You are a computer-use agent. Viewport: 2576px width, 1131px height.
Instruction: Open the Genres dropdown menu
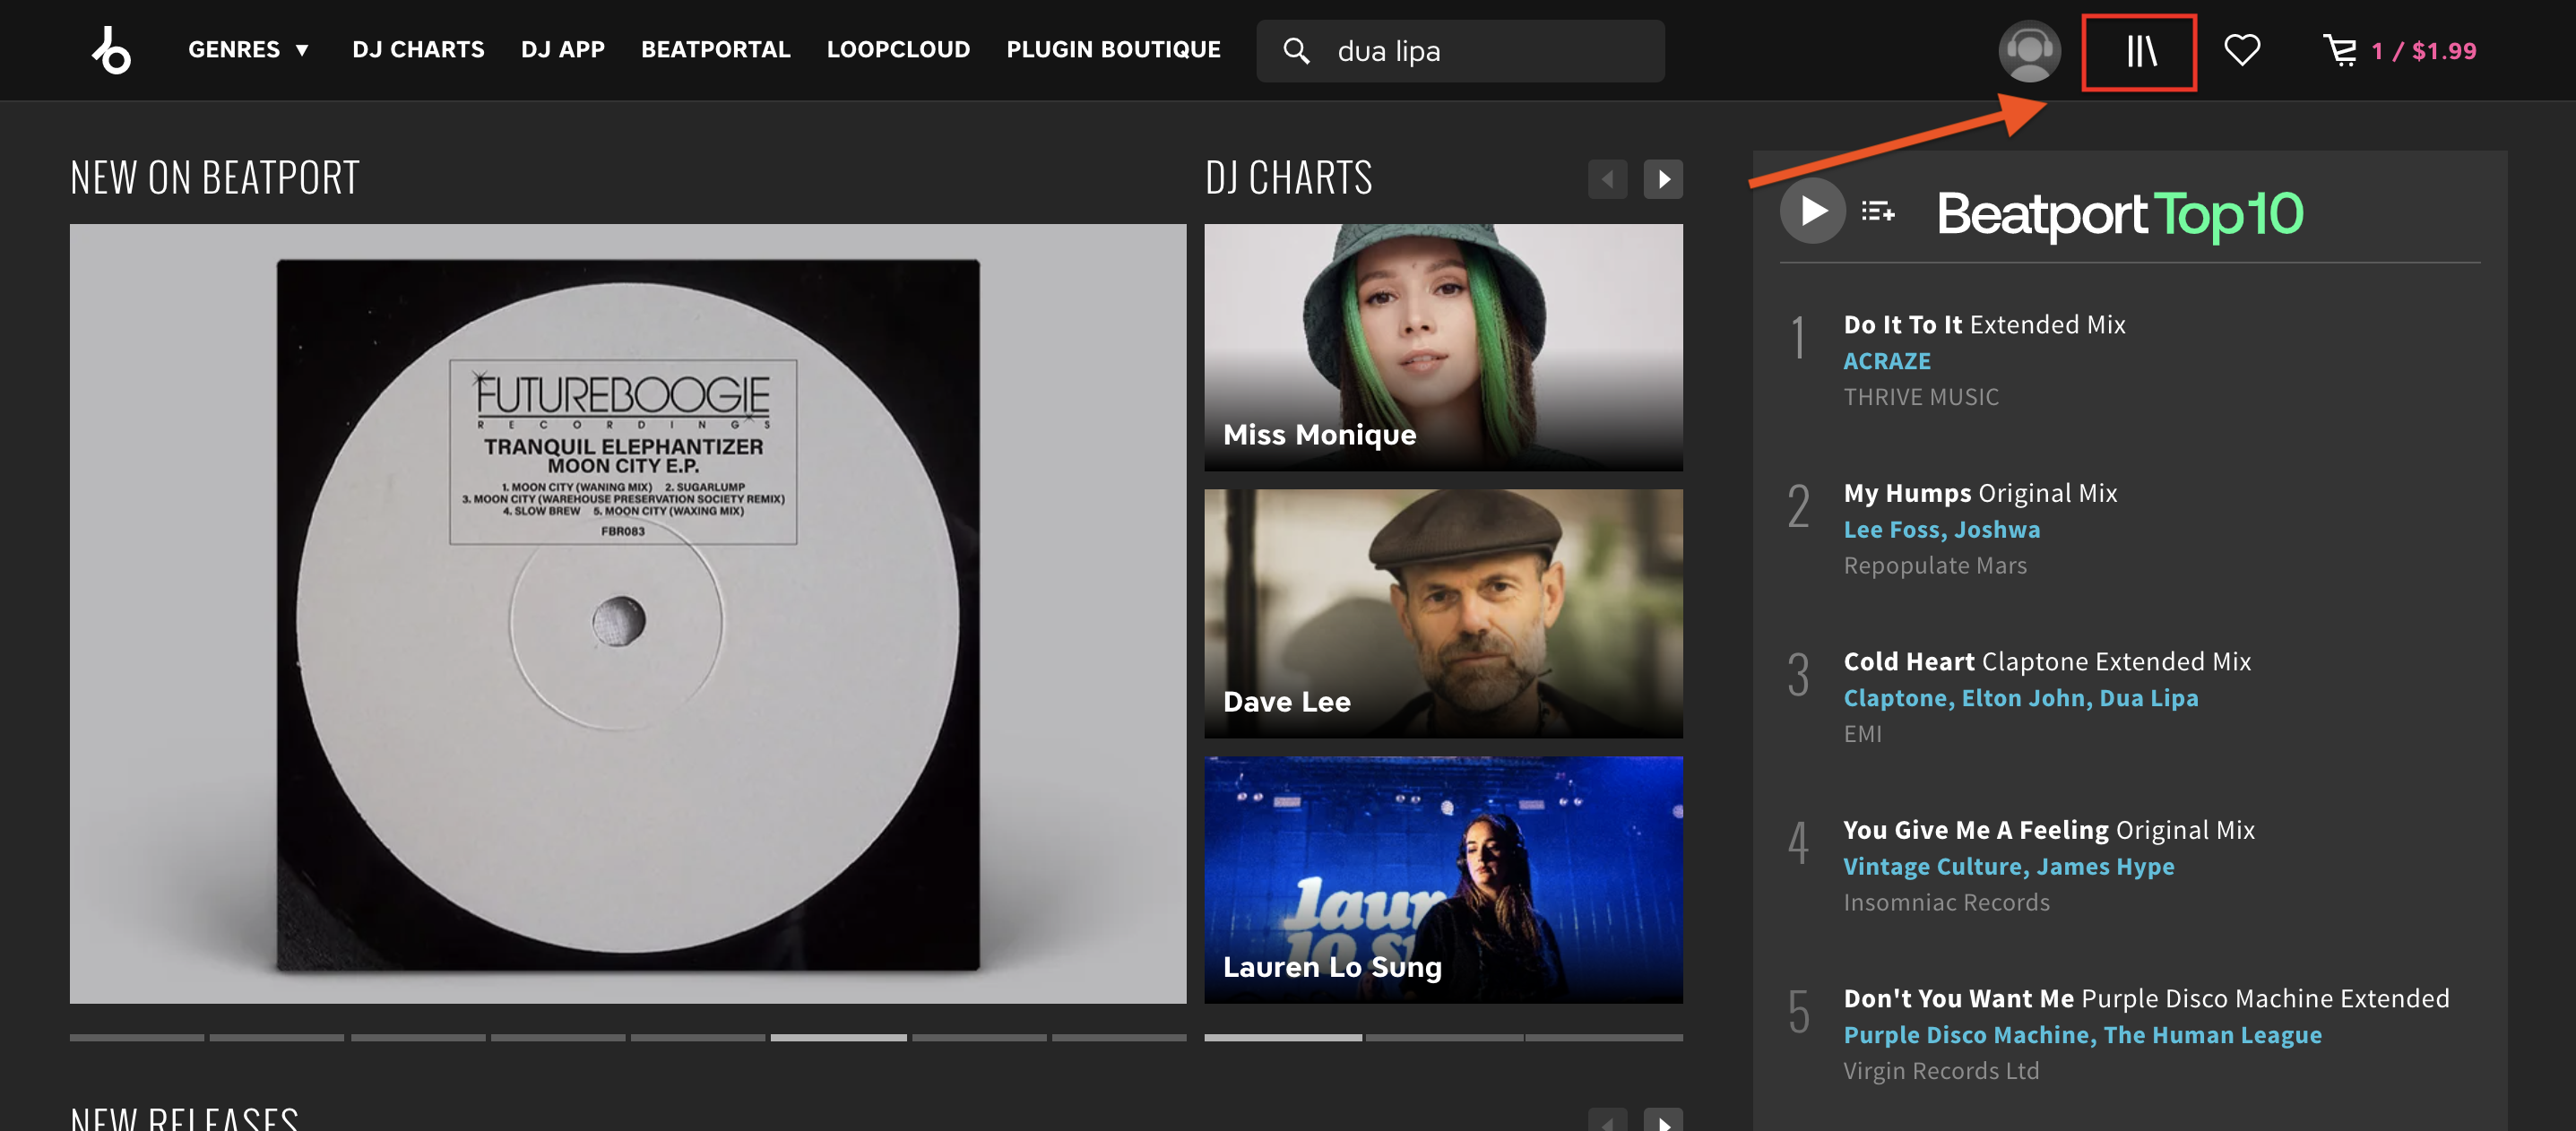click(x=249, y=50)
